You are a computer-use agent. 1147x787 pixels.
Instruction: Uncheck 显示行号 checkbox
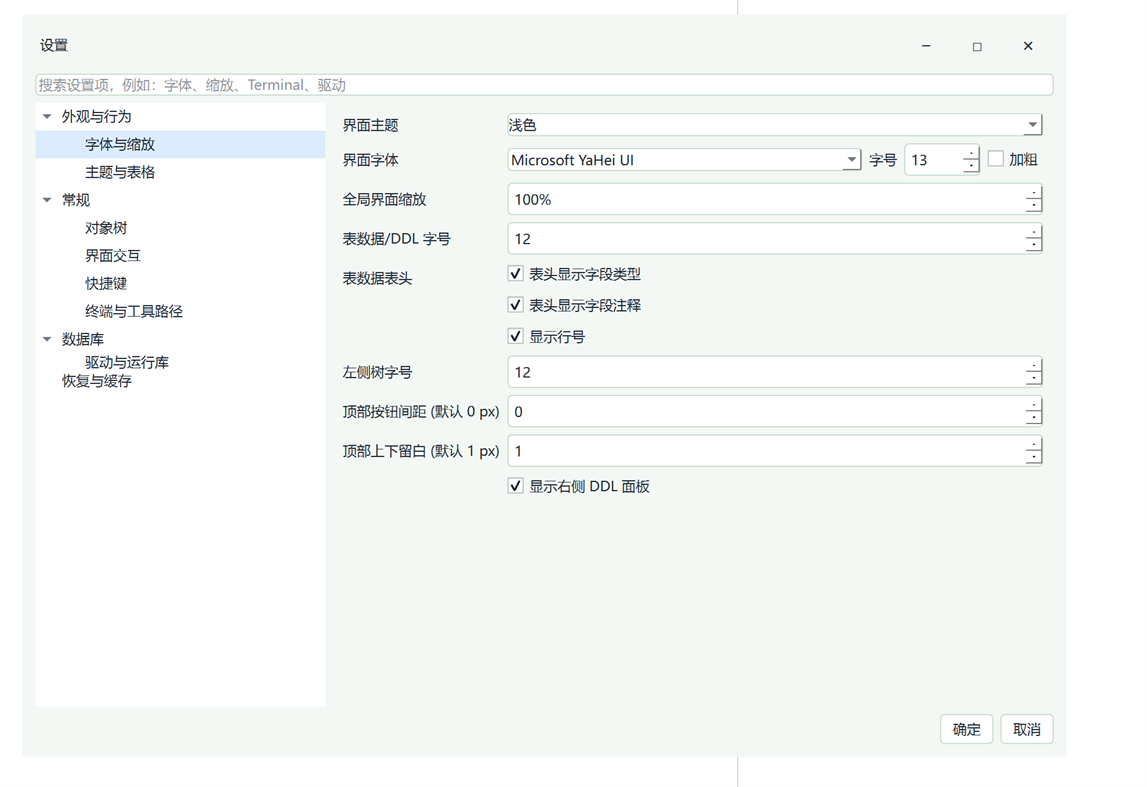click(x=516, y=336)
